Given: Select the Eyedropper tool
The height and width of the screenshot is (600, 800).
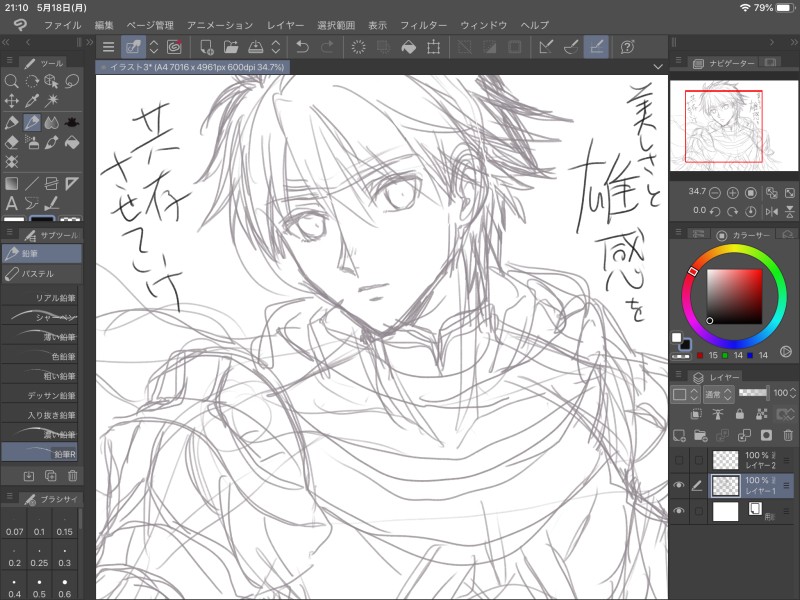Looking at the screenshot, I should click(x=32, y=101).
